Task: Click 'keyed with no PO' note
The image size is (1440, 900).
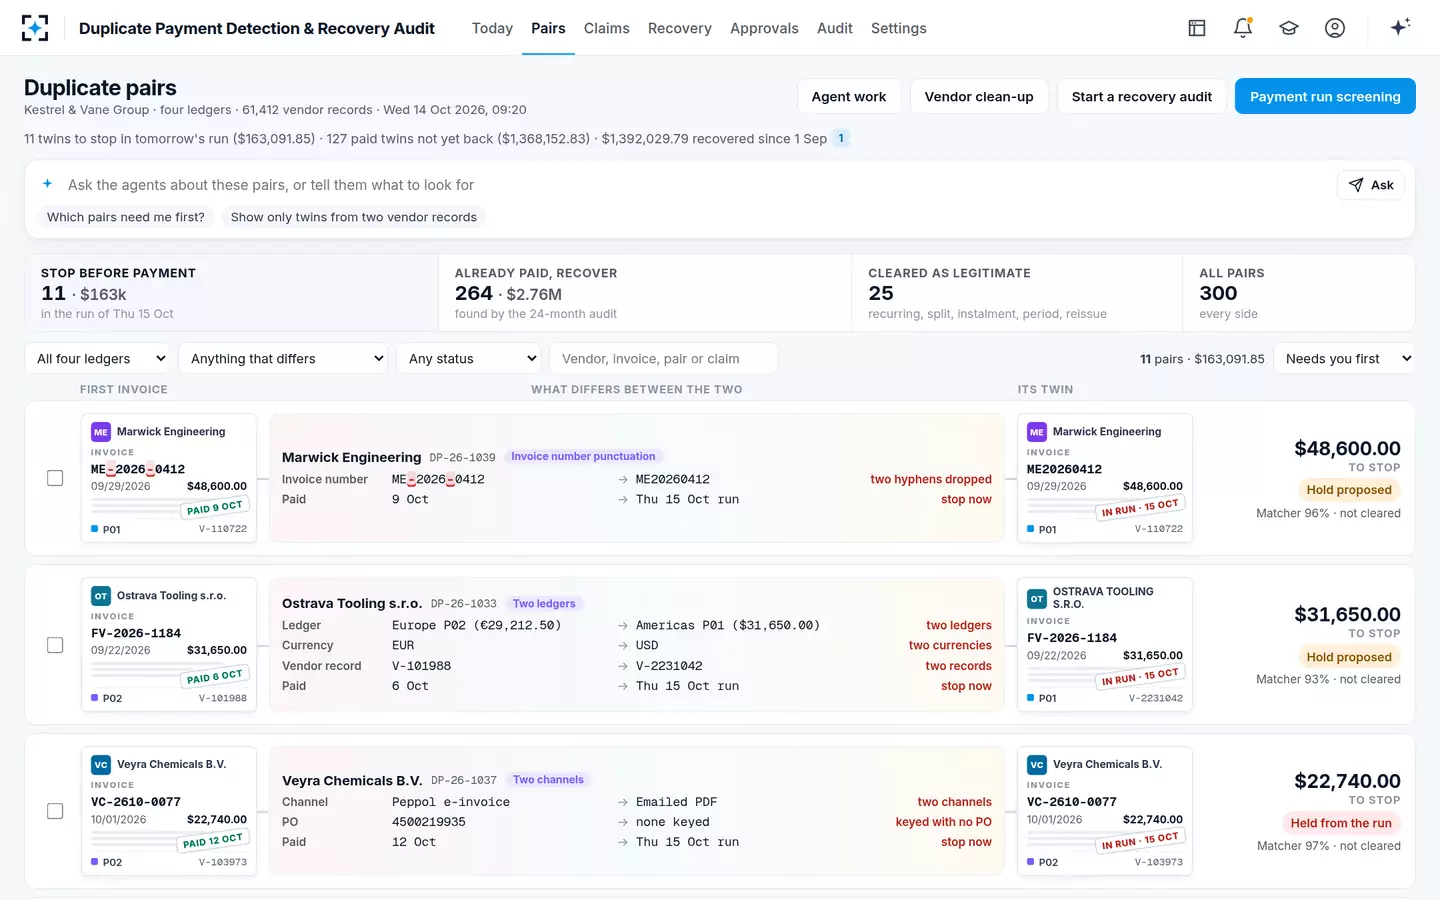Action: [944, 822]
